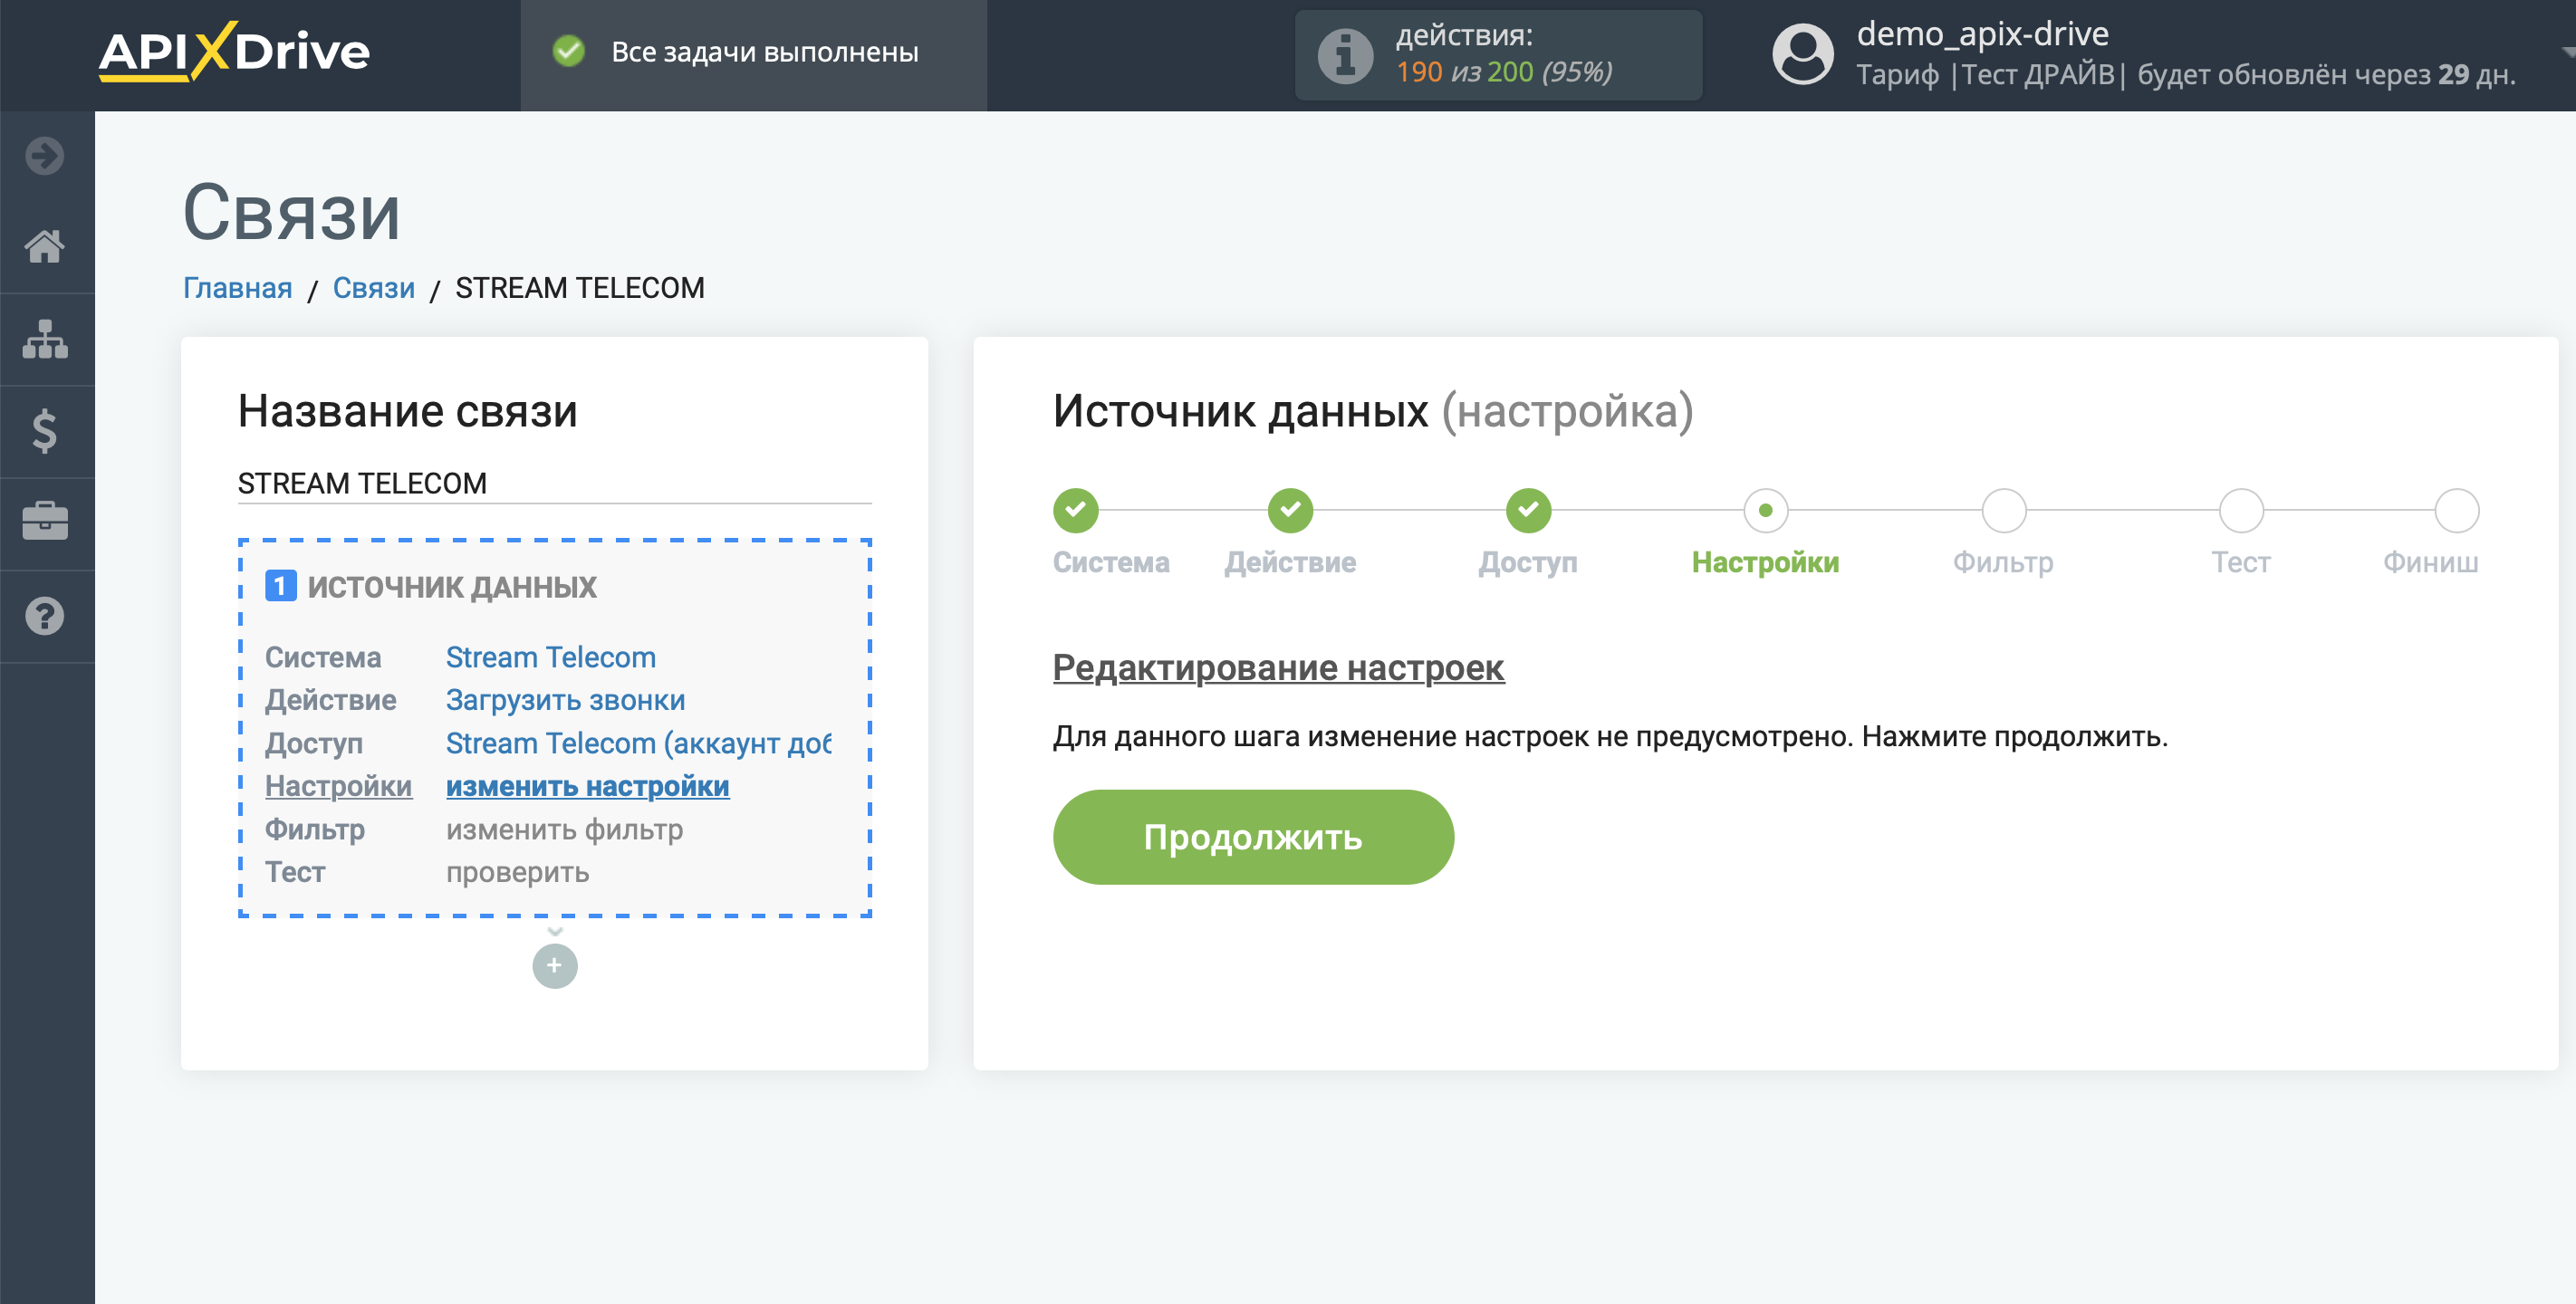This screenshot has width=2576, height=1304.
Task: Add a new block with the plus button
Action: pos(555,966)
